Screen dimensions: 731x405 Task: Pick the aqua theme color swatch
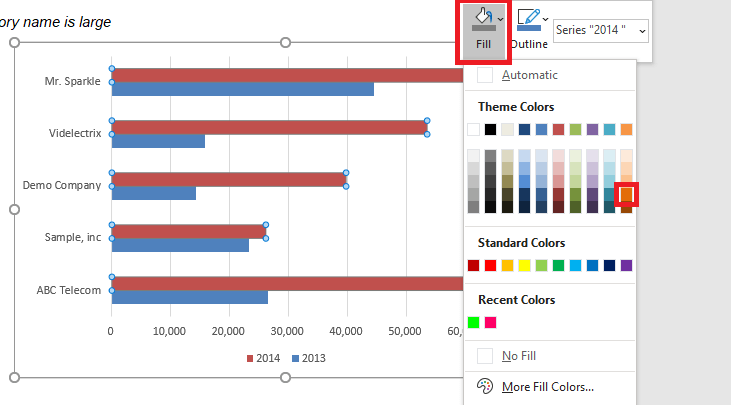pos(609,130)
